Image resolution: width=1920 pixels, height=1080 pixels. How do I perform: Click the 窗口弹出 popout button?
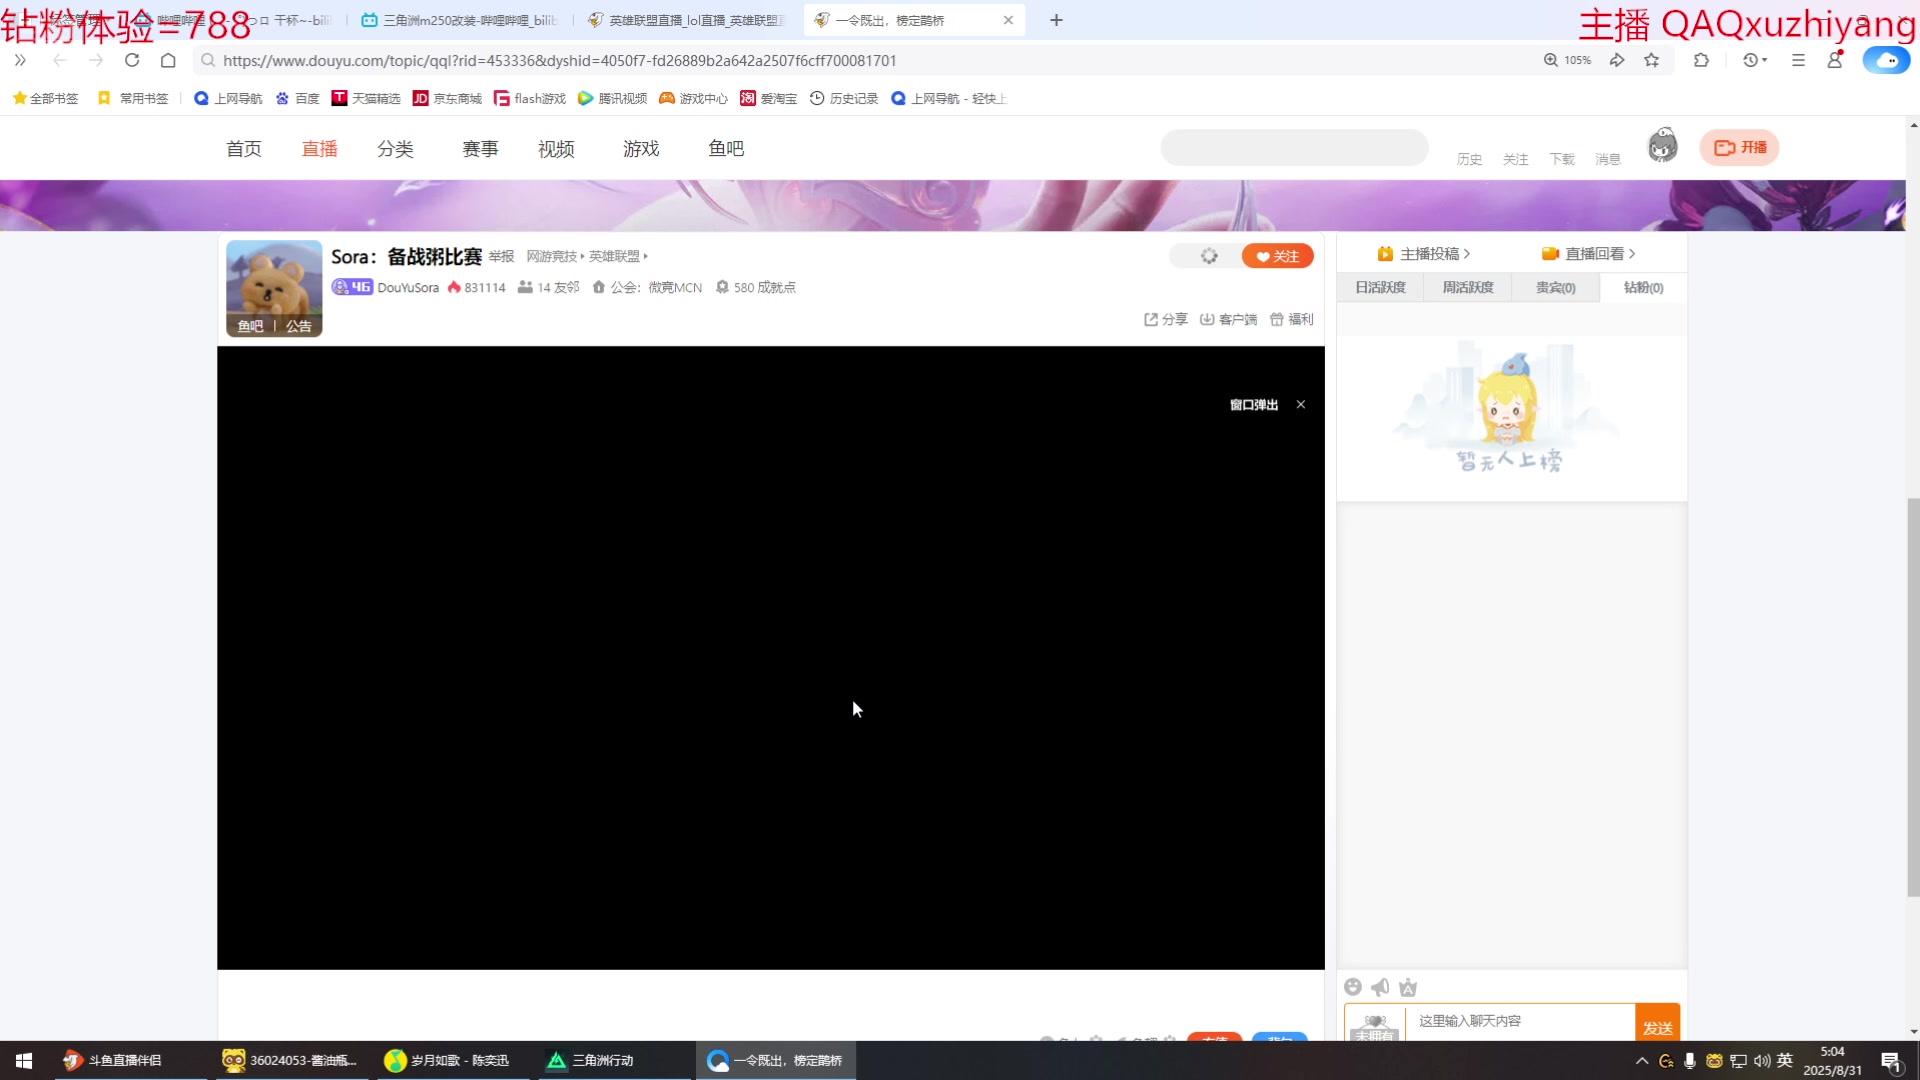click(x=1254, y=405)
